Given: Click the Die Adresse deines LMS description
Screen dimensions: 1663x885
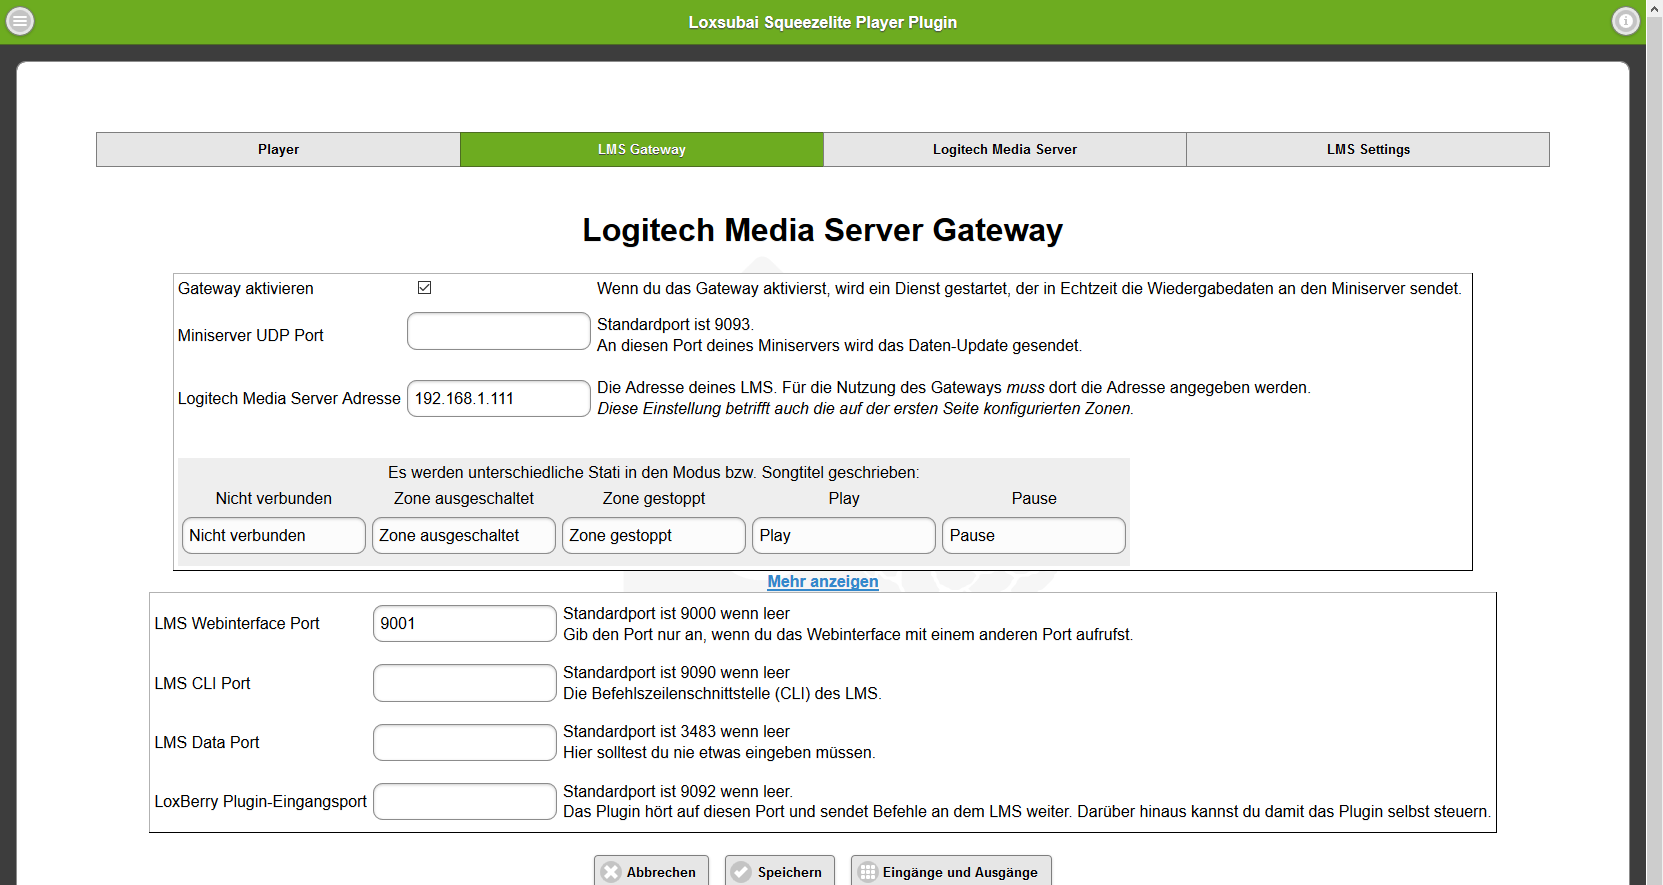Looking at the screenshot, I should click(953, 387).
